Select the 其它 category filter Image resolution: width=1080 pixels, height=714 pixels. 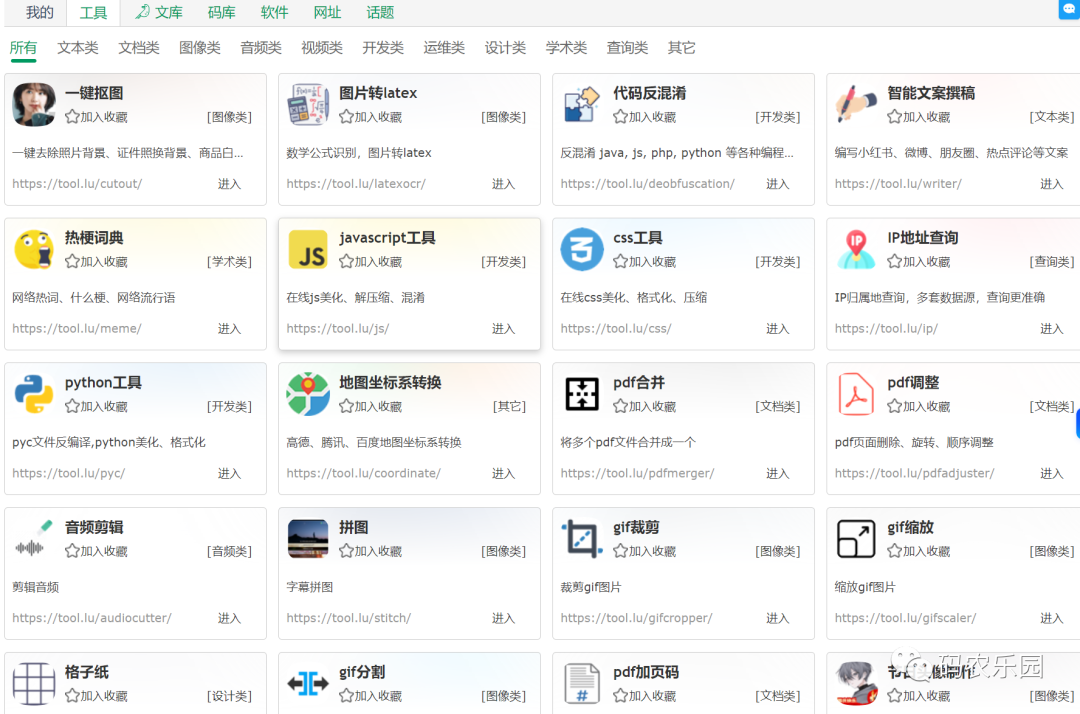(x=681, y=48)
